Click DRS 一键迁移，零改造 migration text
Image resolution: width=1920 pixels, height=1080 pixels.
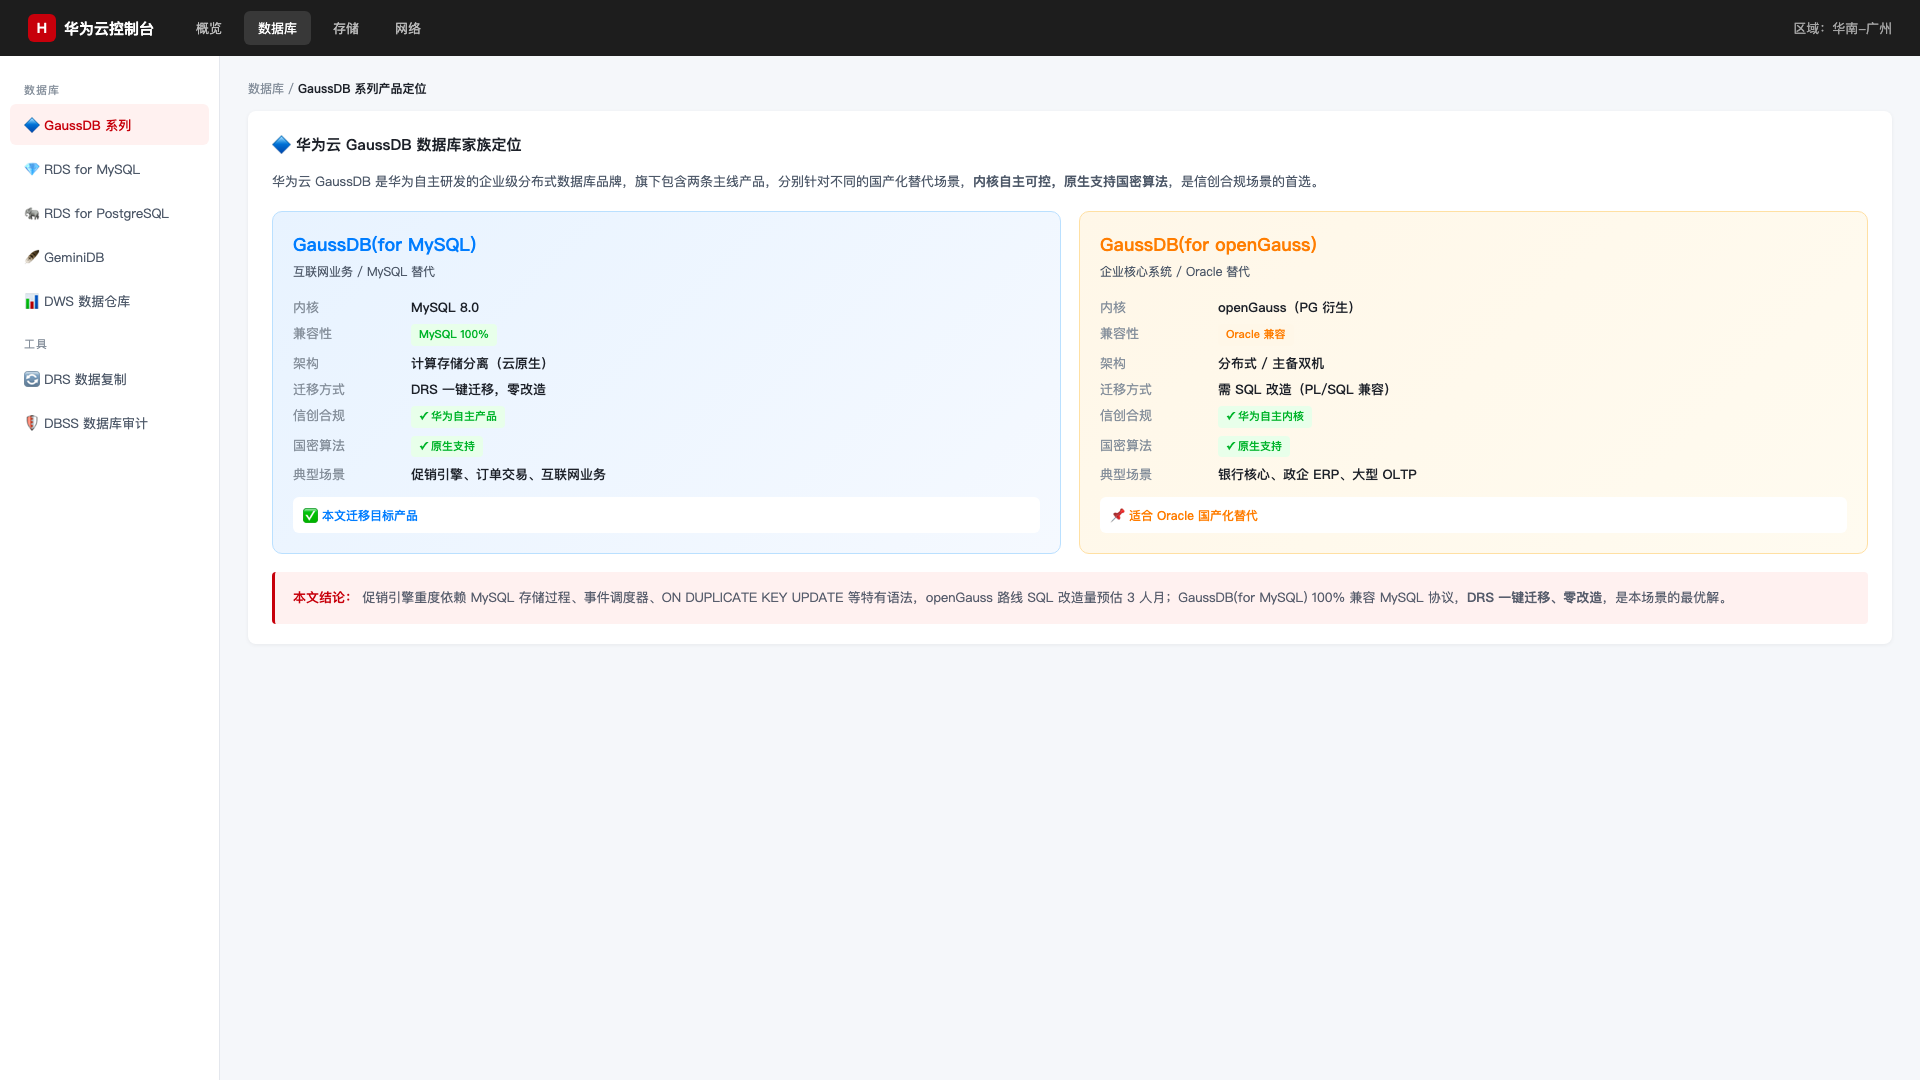478,390
